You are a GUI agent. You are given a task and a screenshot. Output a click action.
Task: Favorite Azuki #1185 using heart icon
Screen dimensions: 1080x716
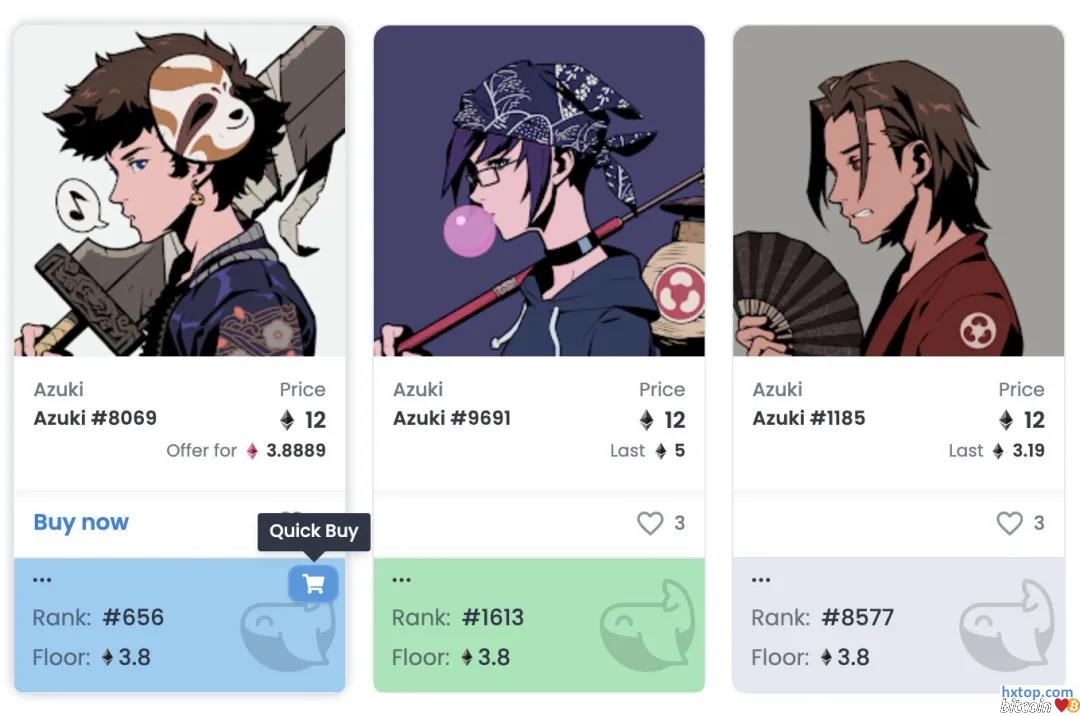(1009, 523)
